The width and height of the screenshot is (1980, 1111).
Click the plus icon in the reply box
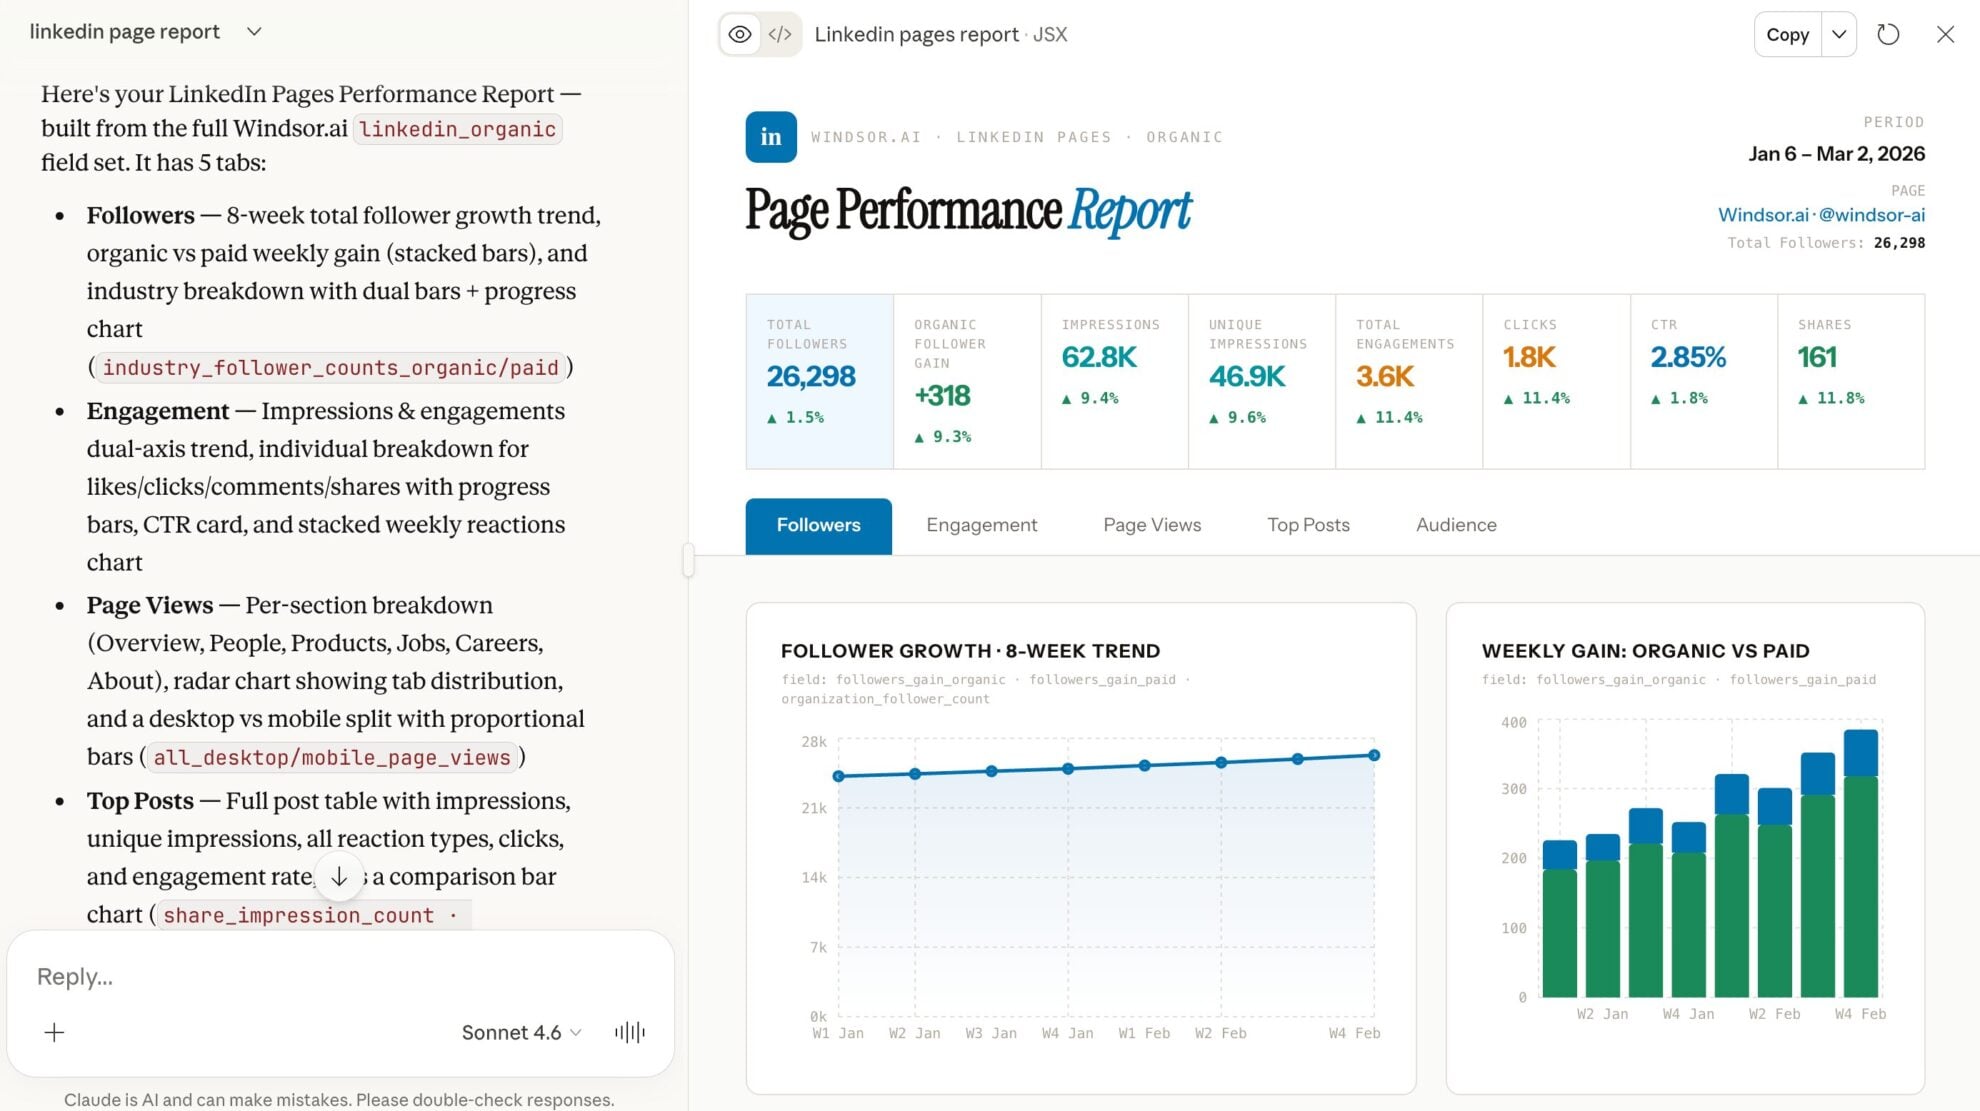pyautogui.click(x=54, y=1032)
